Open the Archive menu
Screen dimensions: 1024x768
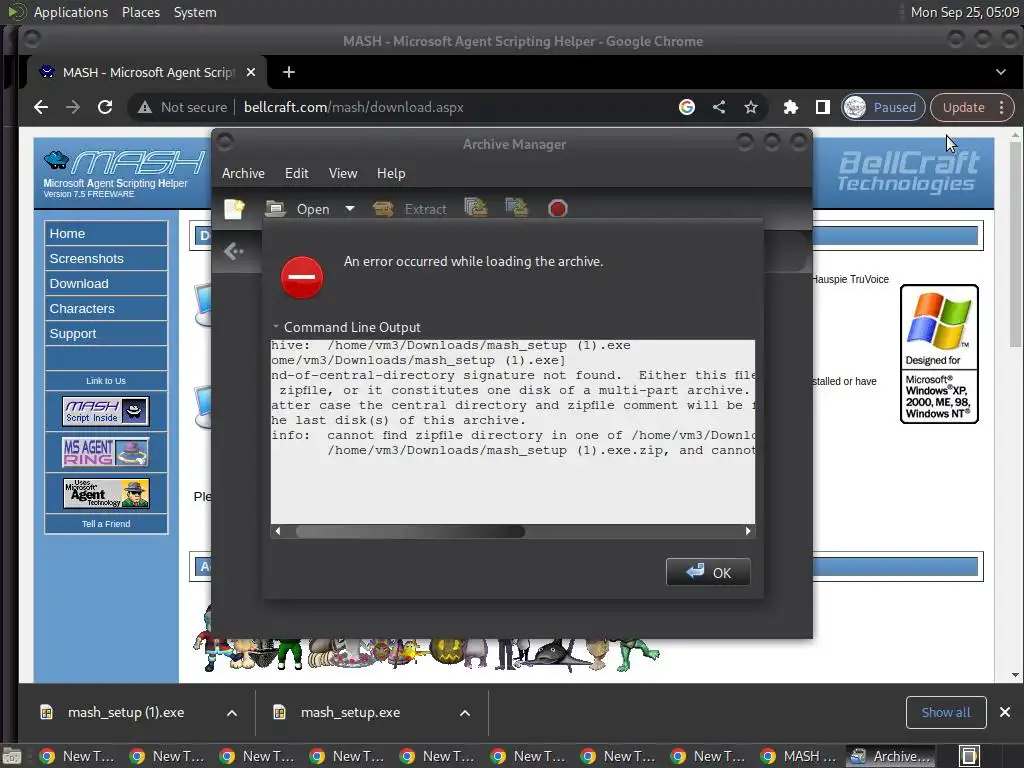click(243, 174)
